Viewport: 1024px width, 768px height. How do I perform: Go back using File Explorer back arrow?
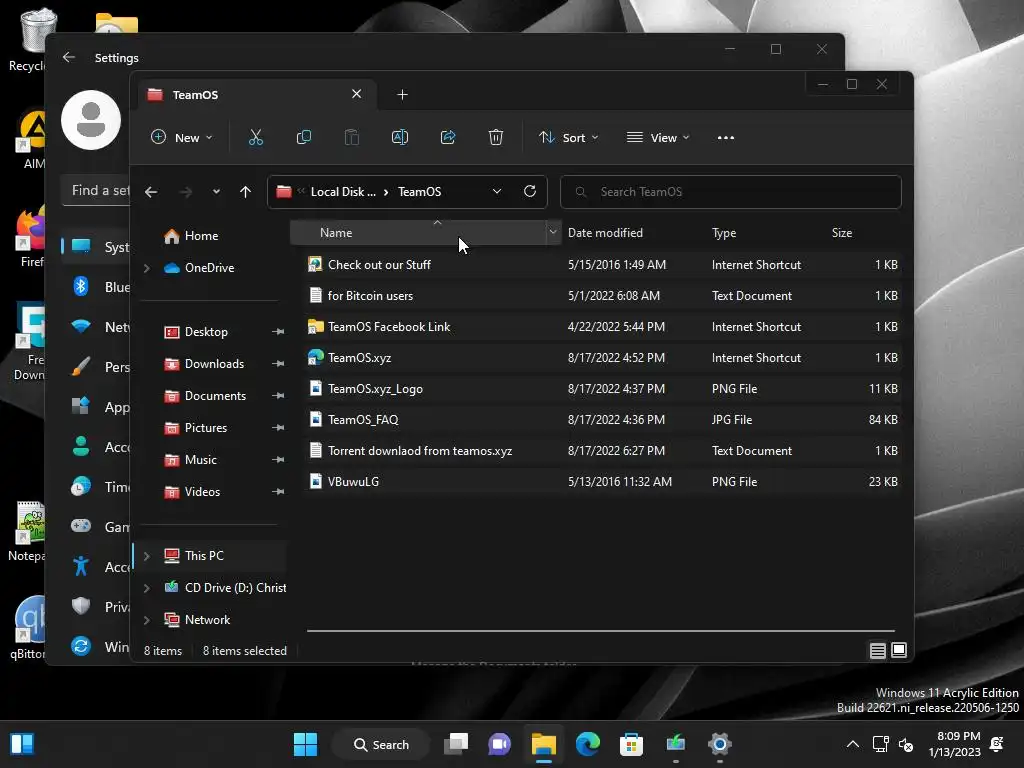click(x=151, y=192)
